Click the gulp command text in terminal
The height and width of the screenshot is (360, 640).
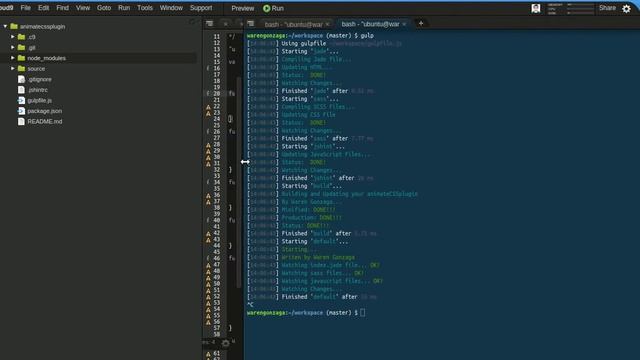367,36
